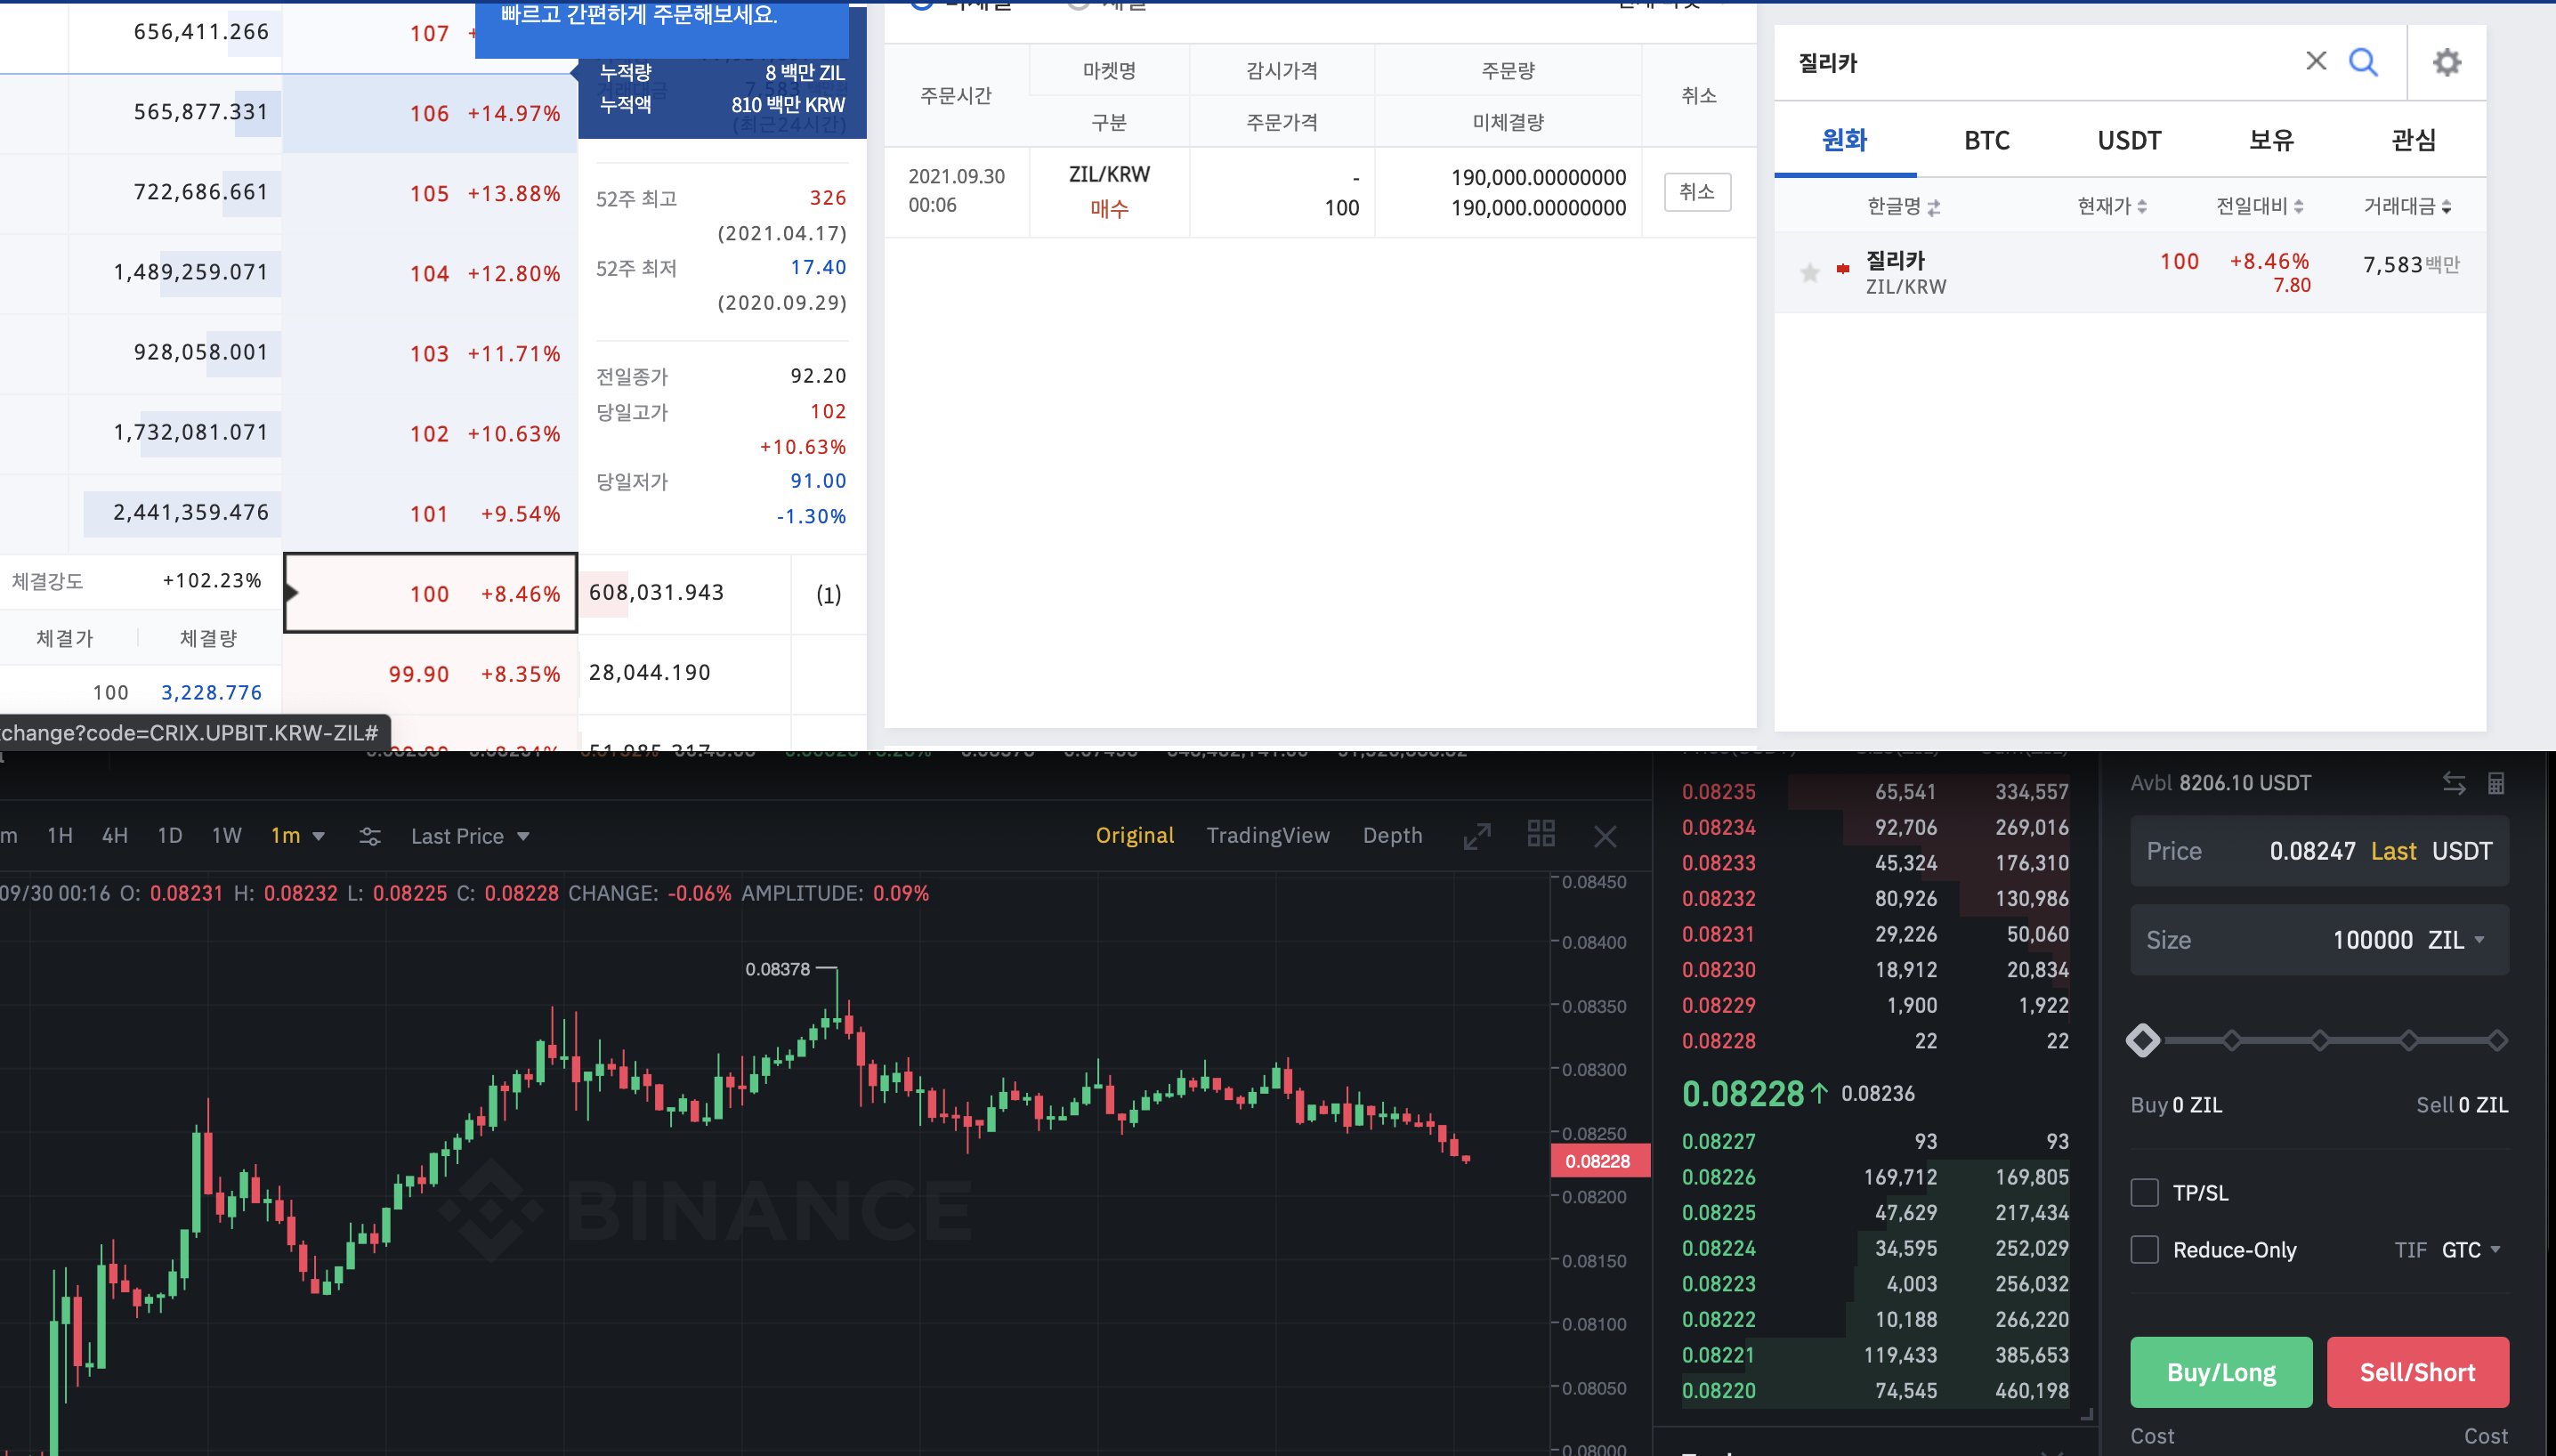Expand the Last Price dropdown

[x=470, y=836]
